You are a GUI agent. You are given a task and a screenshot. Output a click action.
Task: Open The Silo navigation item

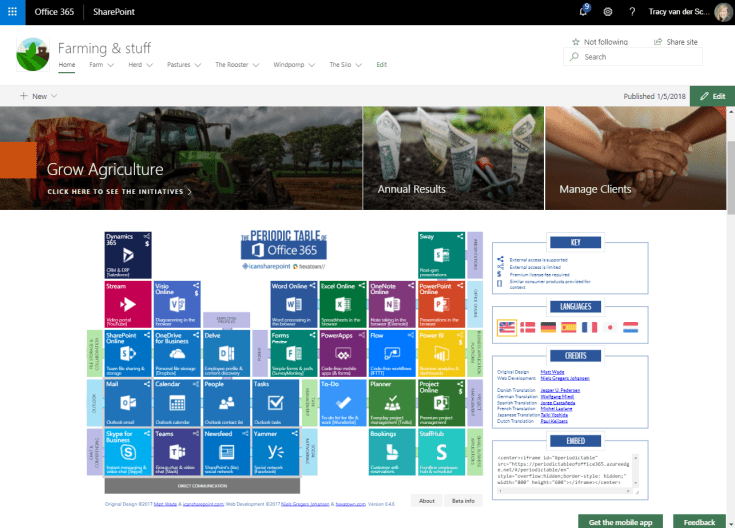click(345, 64)
